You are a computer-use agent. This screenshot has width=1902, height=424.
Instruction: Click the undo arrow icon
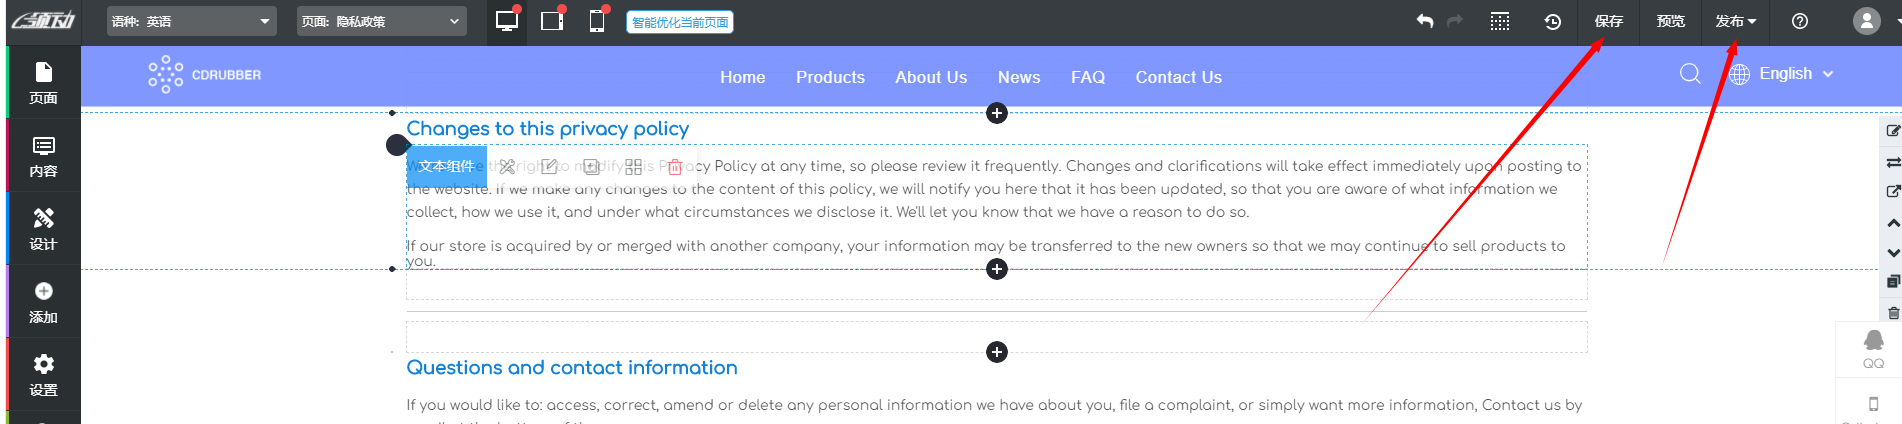(x=1425, y=21)
